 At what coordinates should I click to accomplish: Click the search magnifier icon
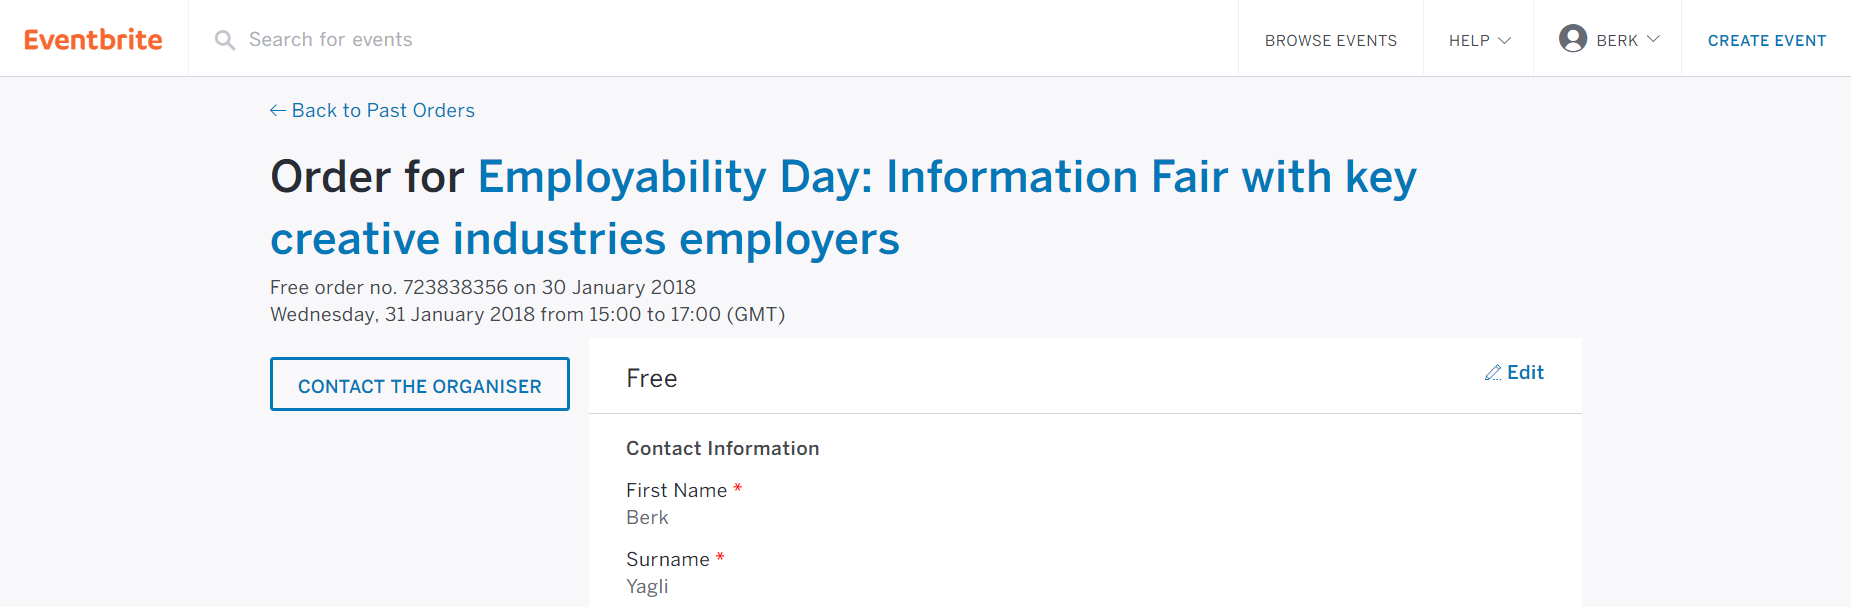click(225, 40)
